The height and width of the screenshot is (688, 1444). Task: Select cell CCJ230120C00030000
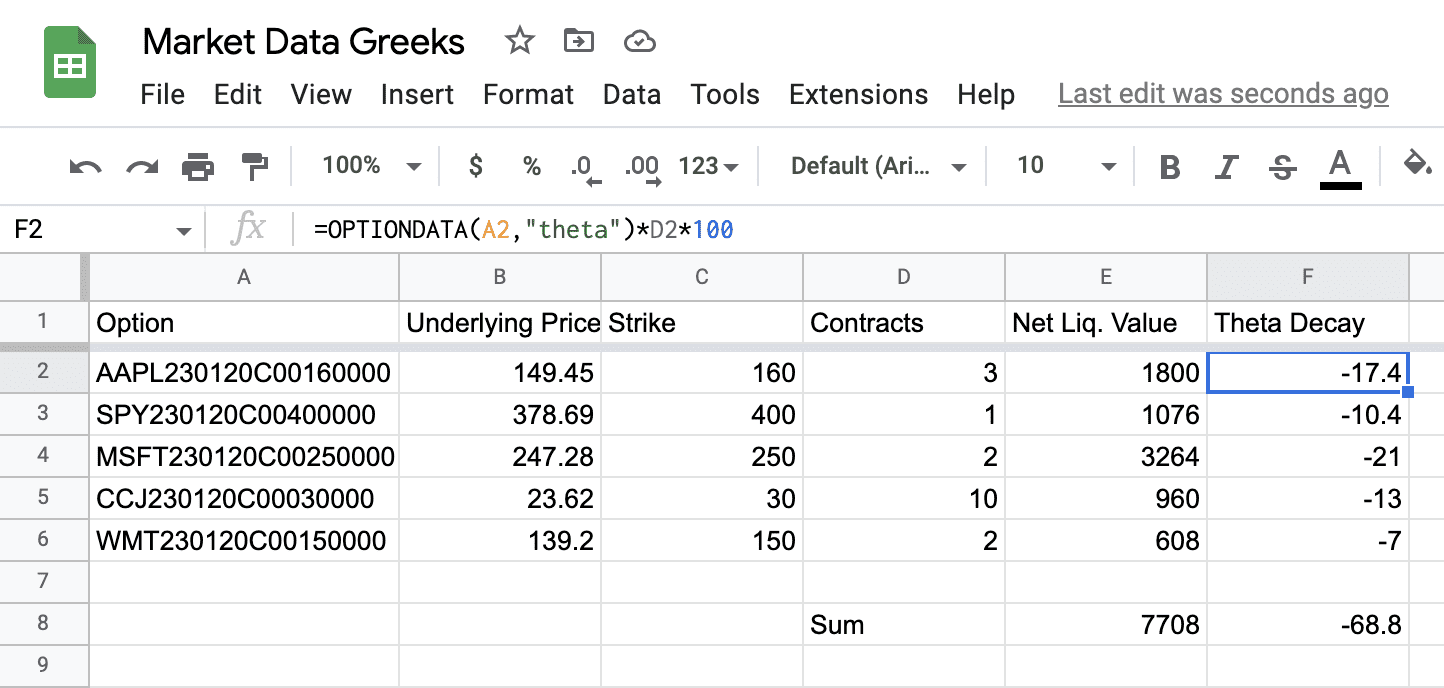coord(244,499)
